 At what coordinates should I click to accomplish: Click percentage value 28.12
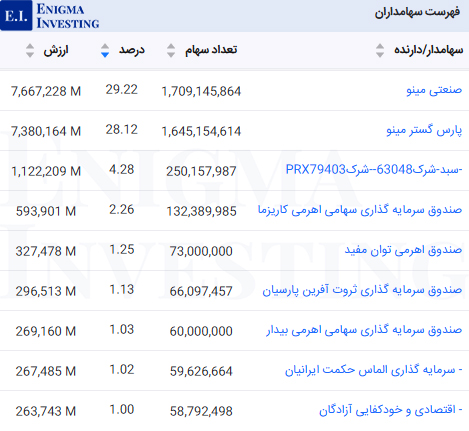[122, 130]
